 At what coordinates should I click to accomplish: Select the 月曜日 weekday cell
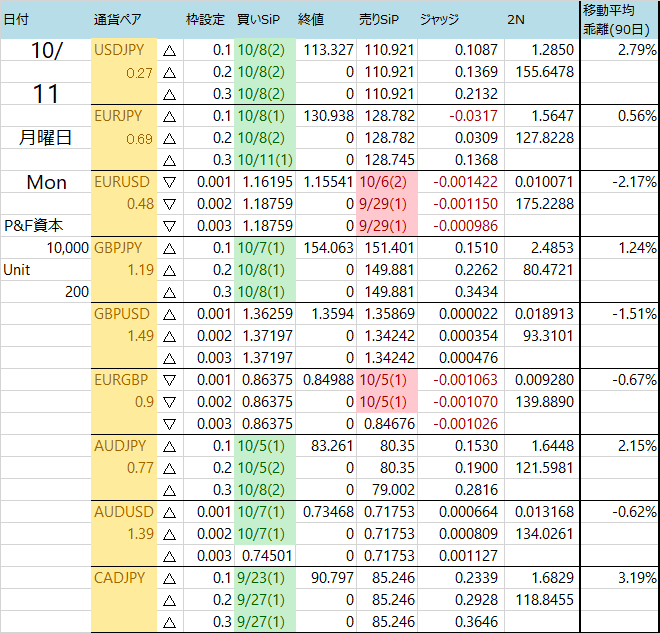pyautogui.click(x=45, y=138)
